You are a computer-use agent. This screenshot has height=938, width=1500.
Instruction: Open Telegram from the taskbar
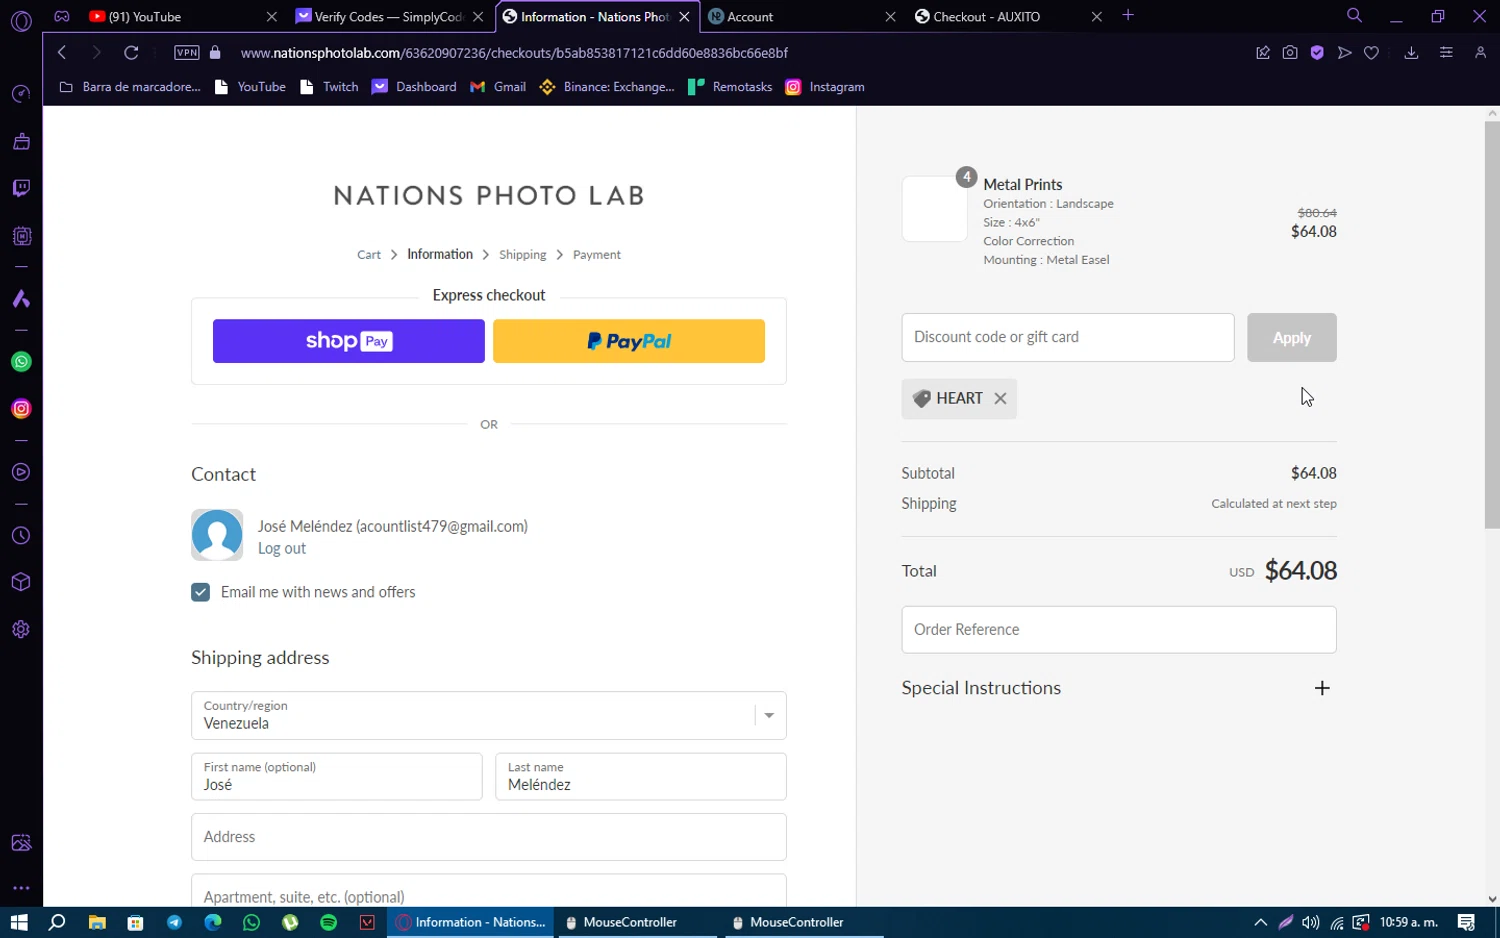[x=174, y=922]
